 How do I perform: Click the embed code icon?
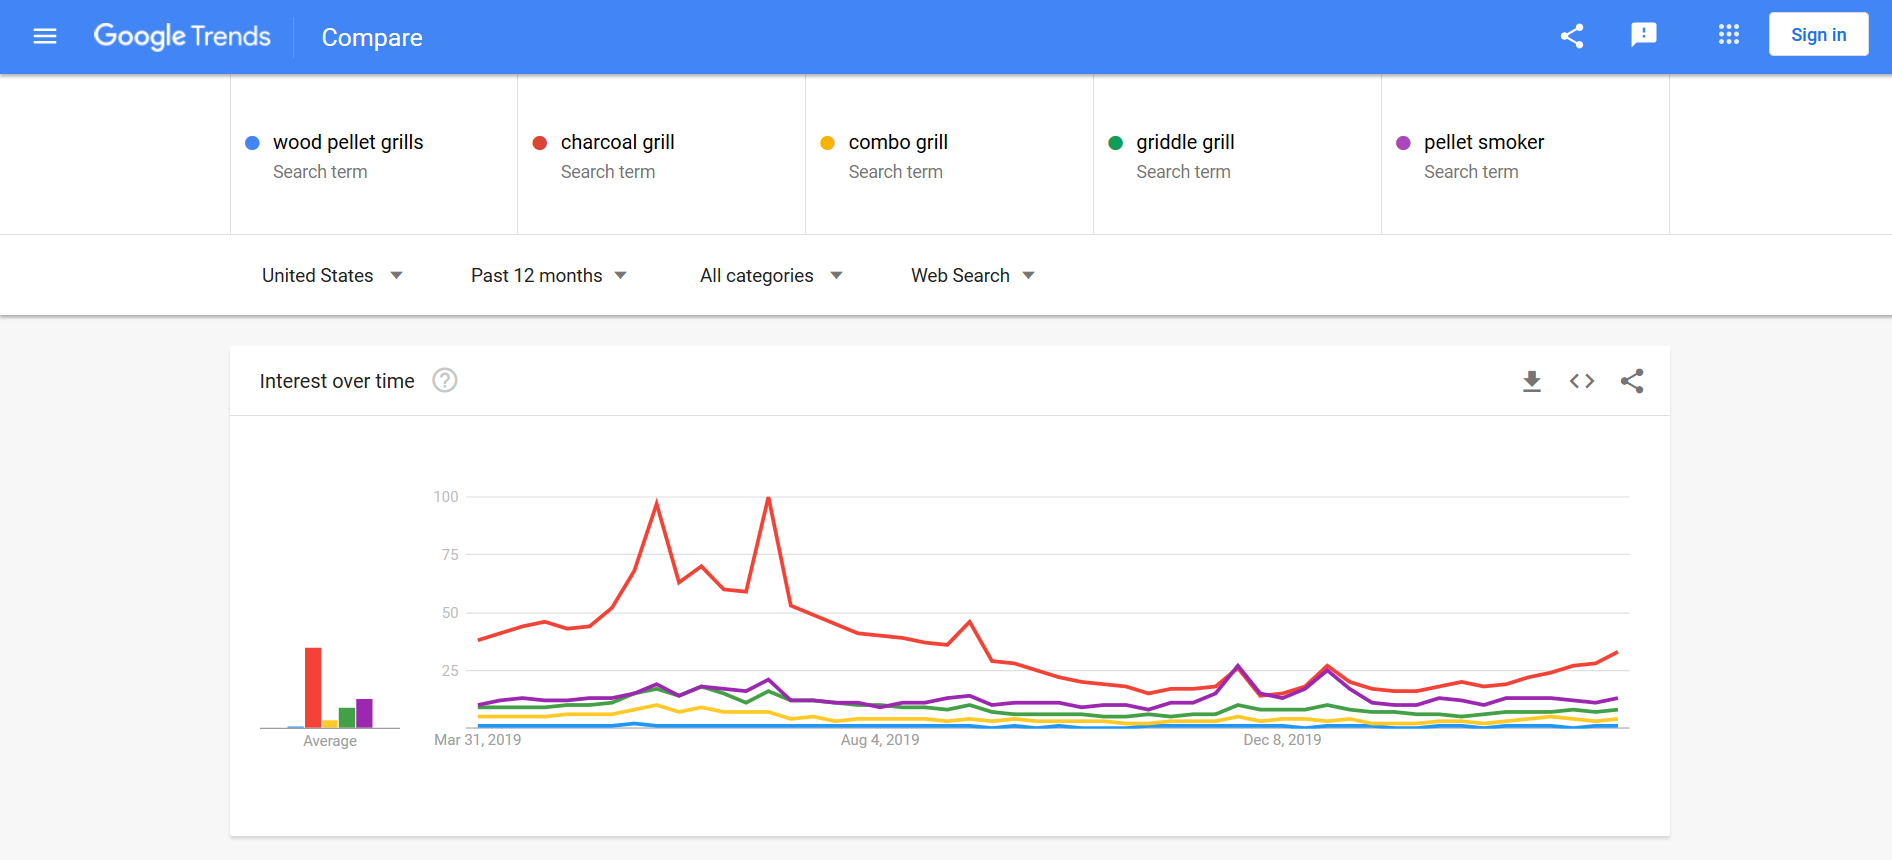point(1581,381)
